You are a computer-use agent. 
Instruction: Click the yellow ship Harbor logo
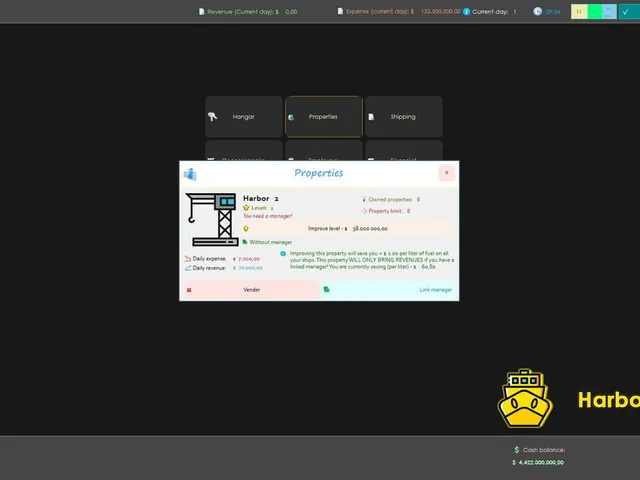tap(525, 398)
